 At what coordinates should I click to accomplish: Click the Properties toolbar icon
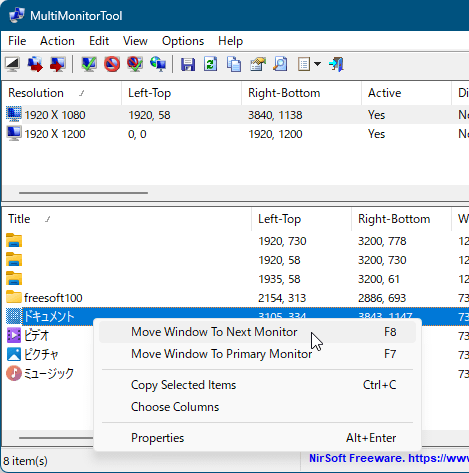click(x=257, y=64)
